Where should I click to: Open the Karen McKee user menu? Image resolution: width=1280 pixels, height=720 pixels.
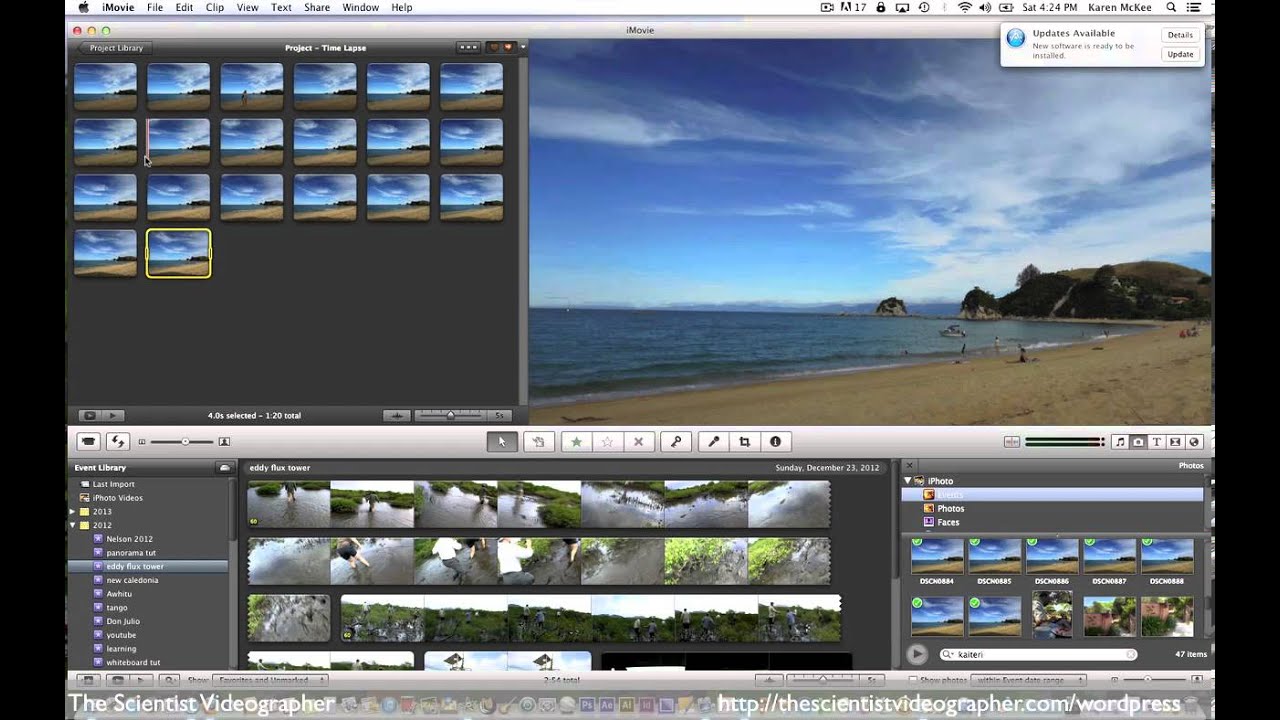[x=1120, y=7]
